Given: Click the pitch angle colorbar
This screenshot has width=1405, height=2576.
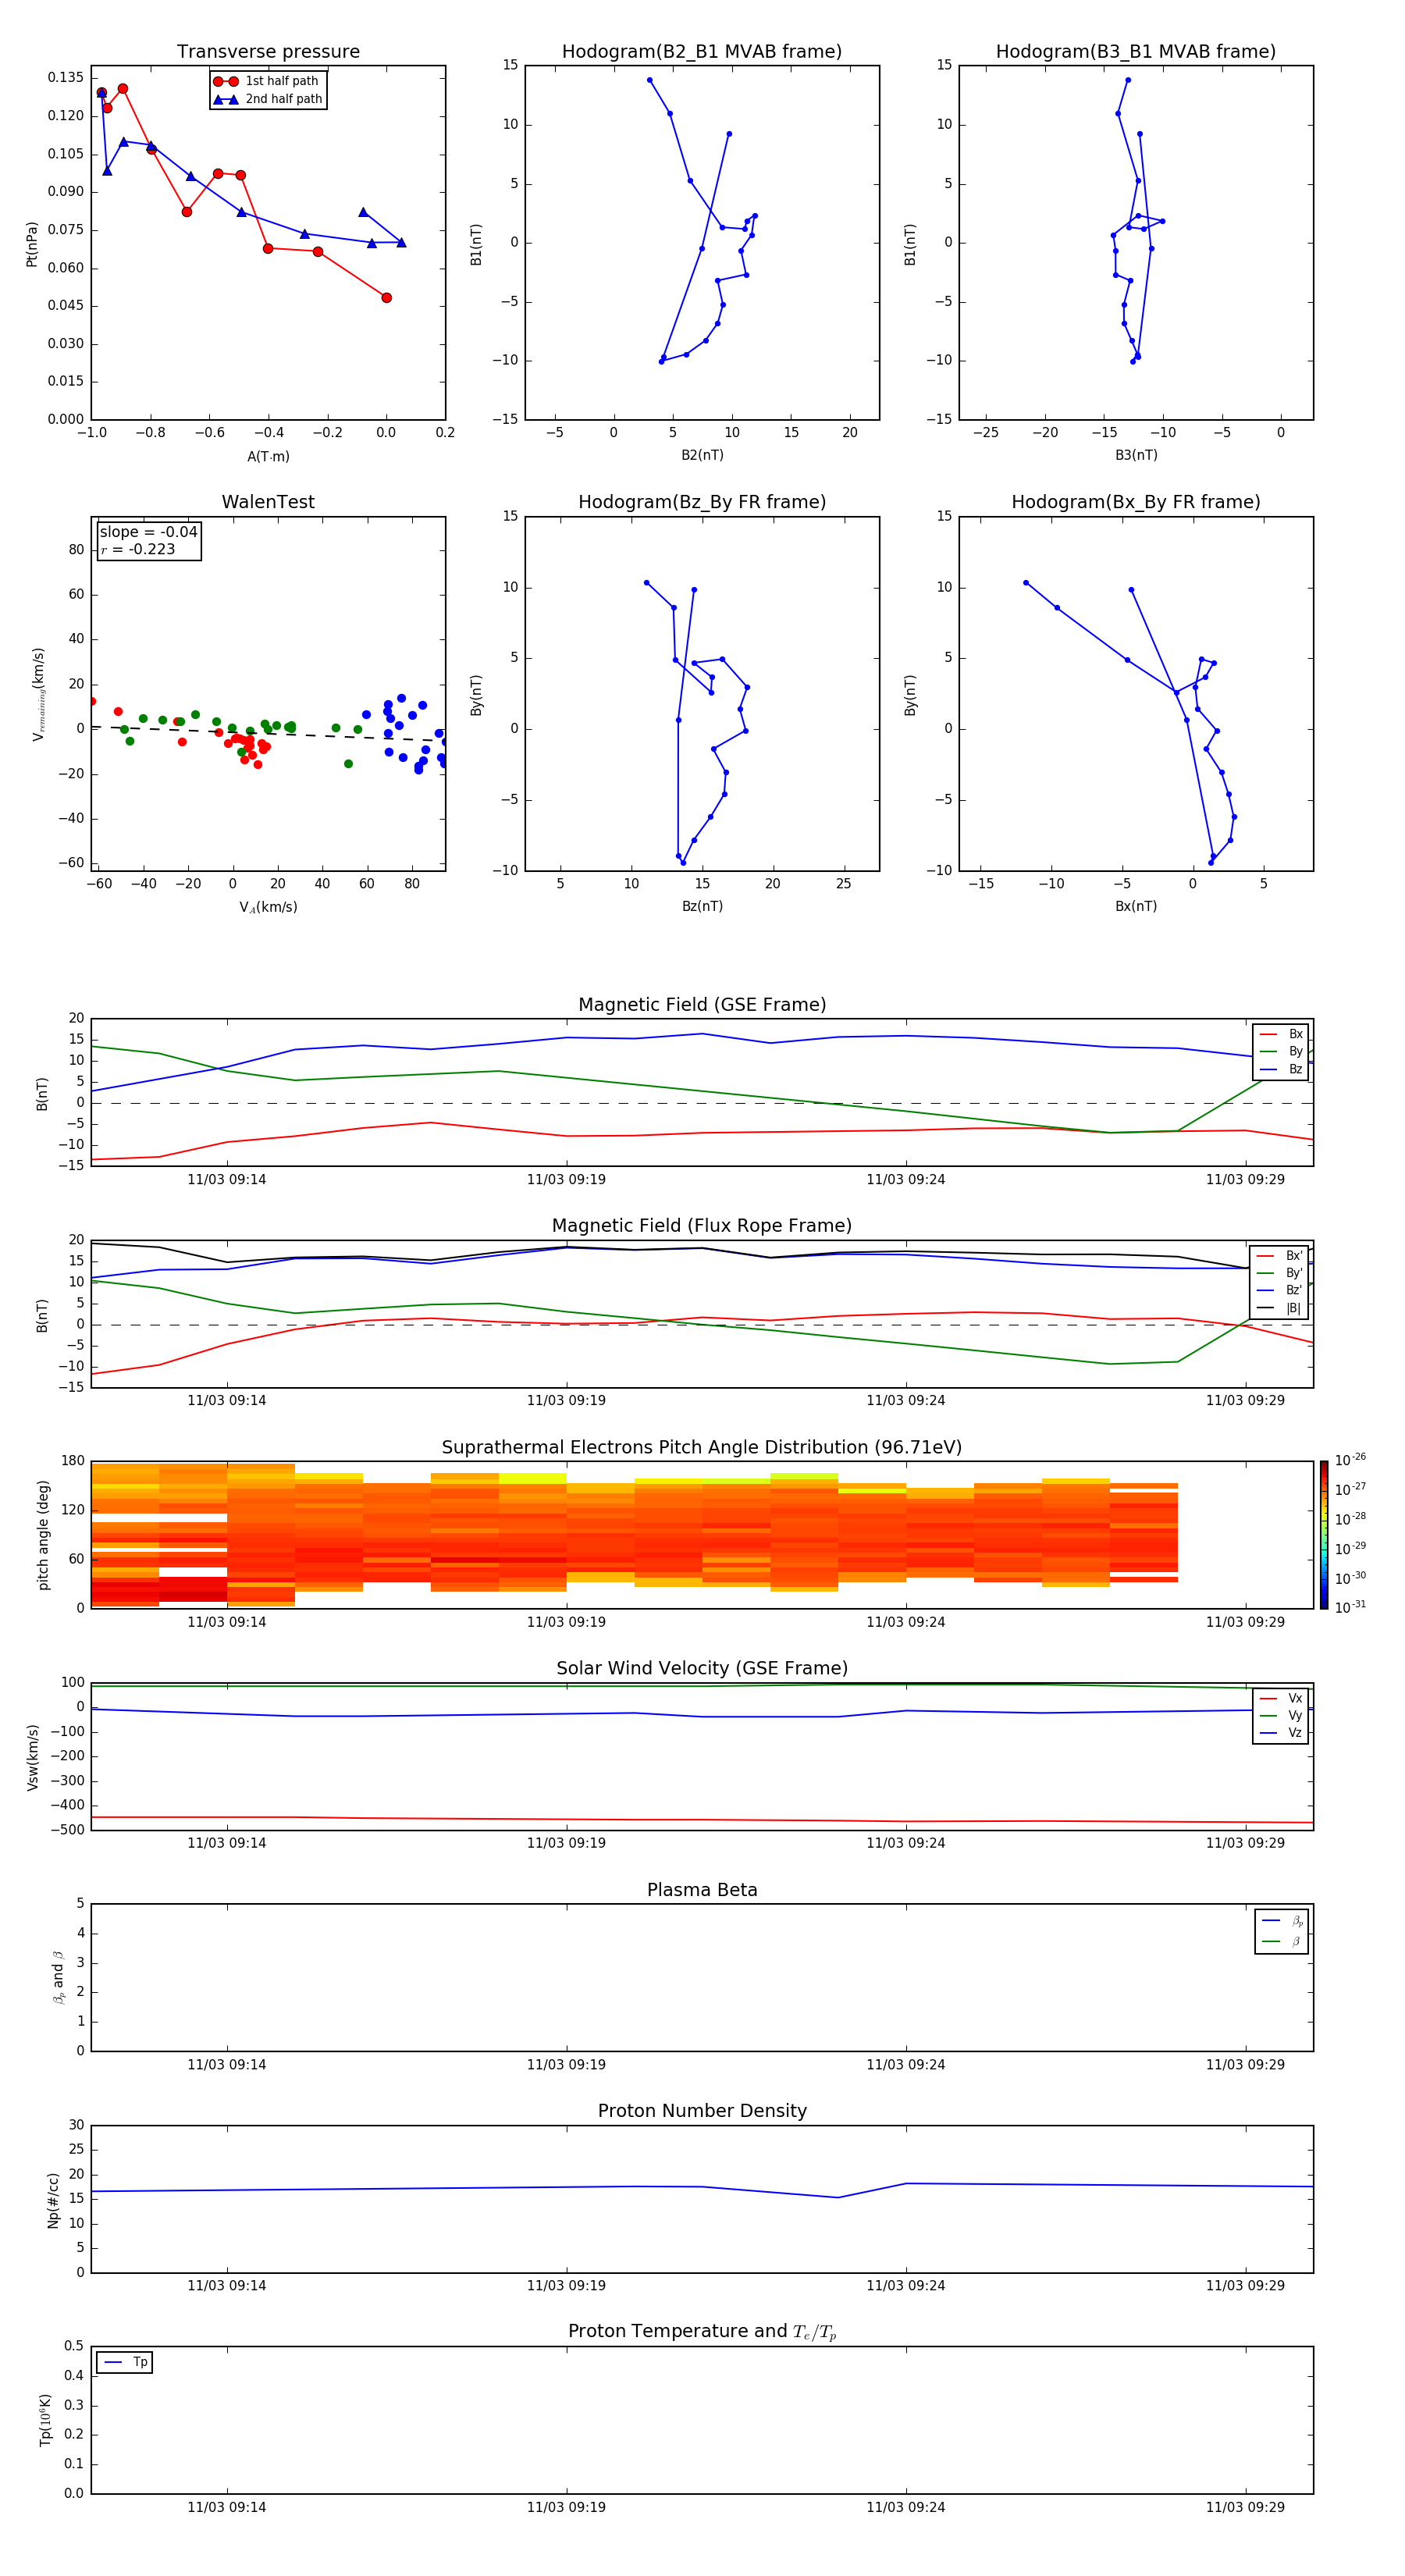Looking at the screenshot, I should (x=1323, y=1535).
